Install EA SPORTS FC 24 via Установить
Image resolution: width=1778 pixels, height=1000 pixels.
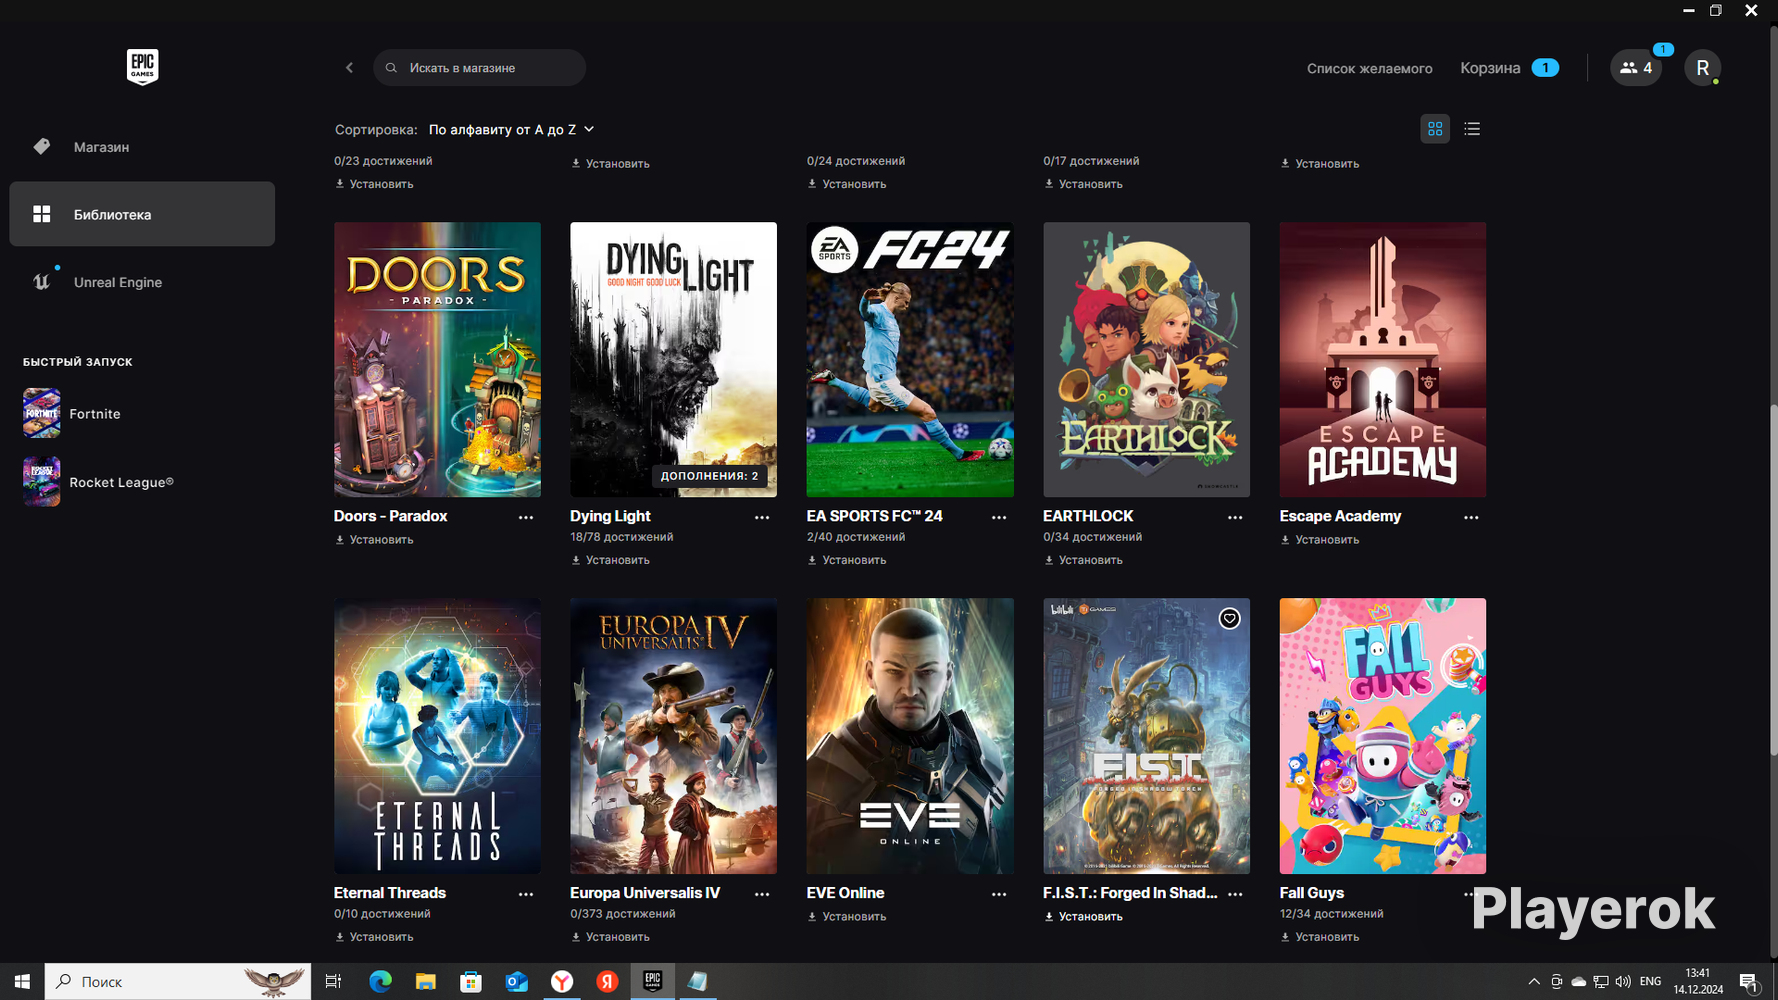click(847, 560)
